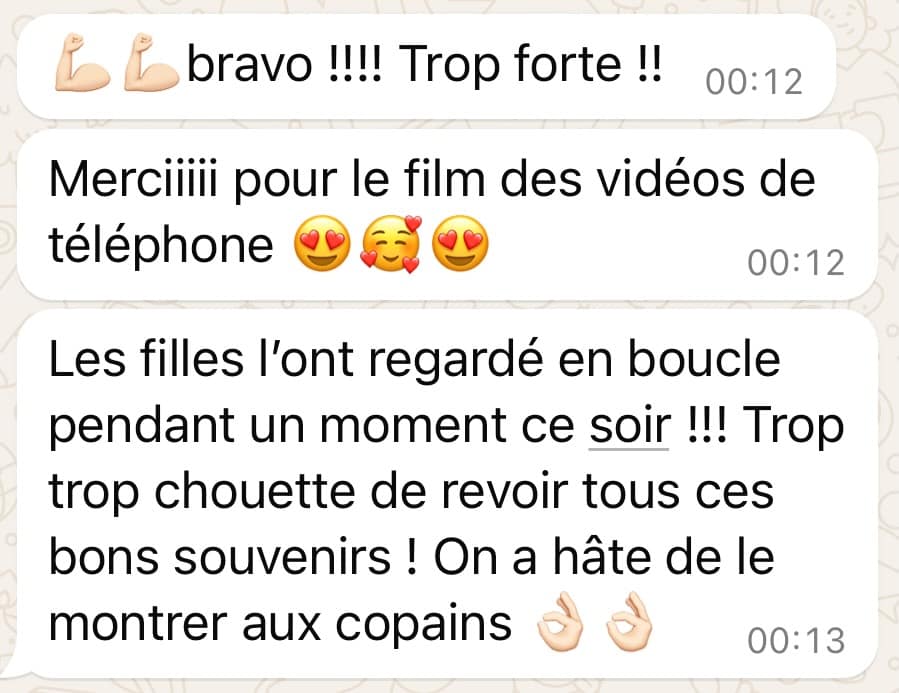Image resolution: width=899 pixels, height=693 pixels.
Task: Click the first heart-eyes emoji
Action: tap(322, 244)
